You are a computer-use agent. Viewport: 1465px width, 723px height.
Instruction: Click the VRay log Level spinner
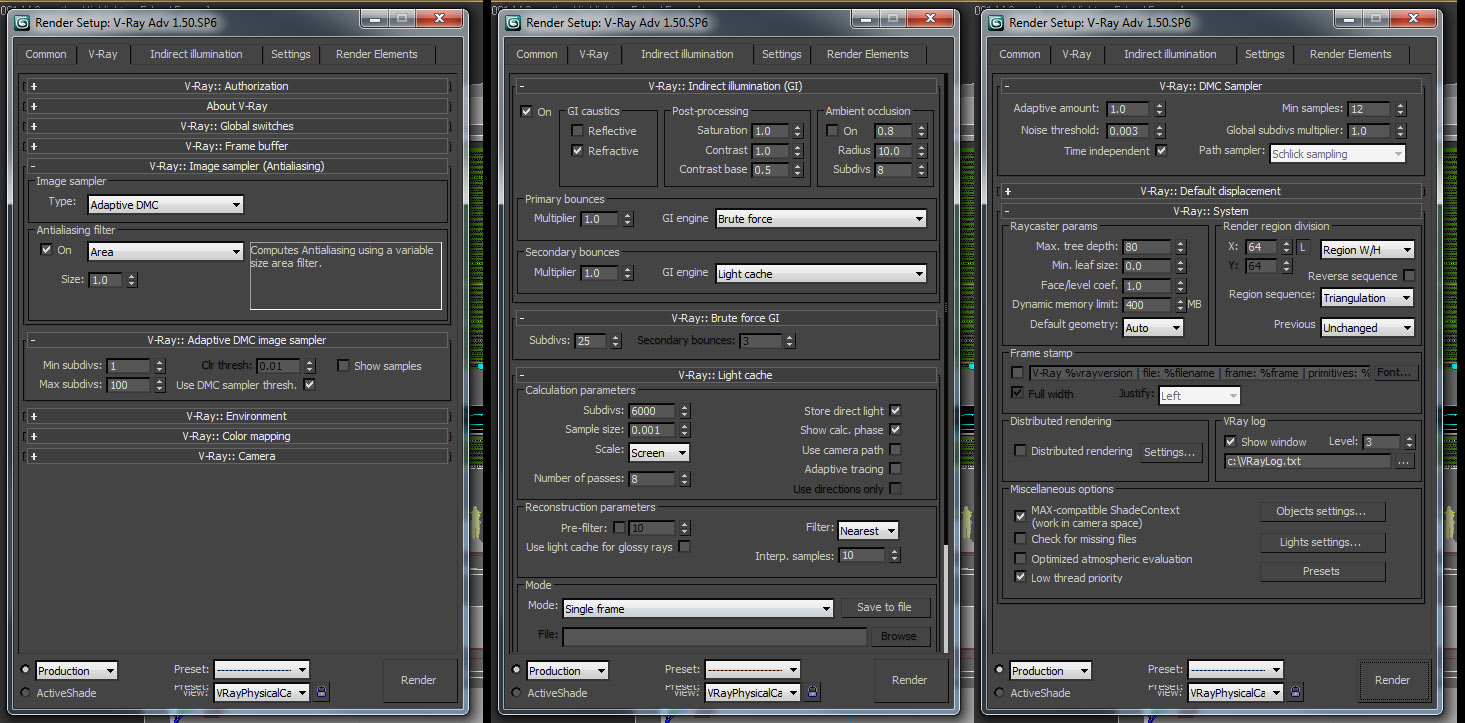point(1410,442)
